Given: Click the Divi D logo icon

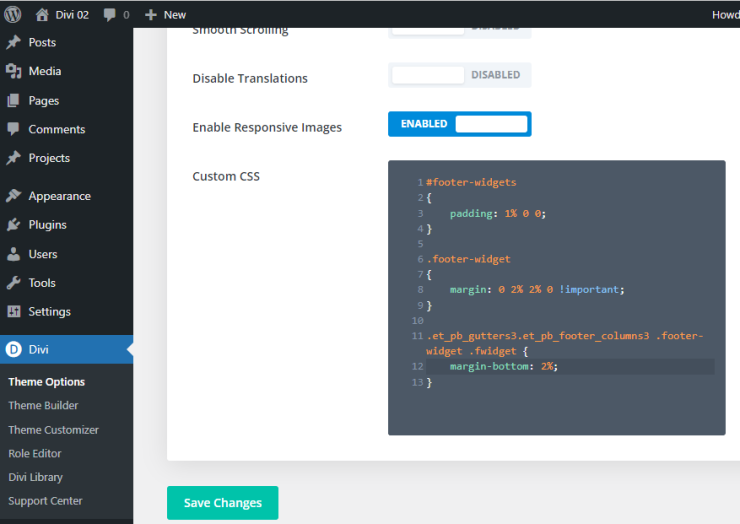Looking at the screenshot, I should 14,349.
